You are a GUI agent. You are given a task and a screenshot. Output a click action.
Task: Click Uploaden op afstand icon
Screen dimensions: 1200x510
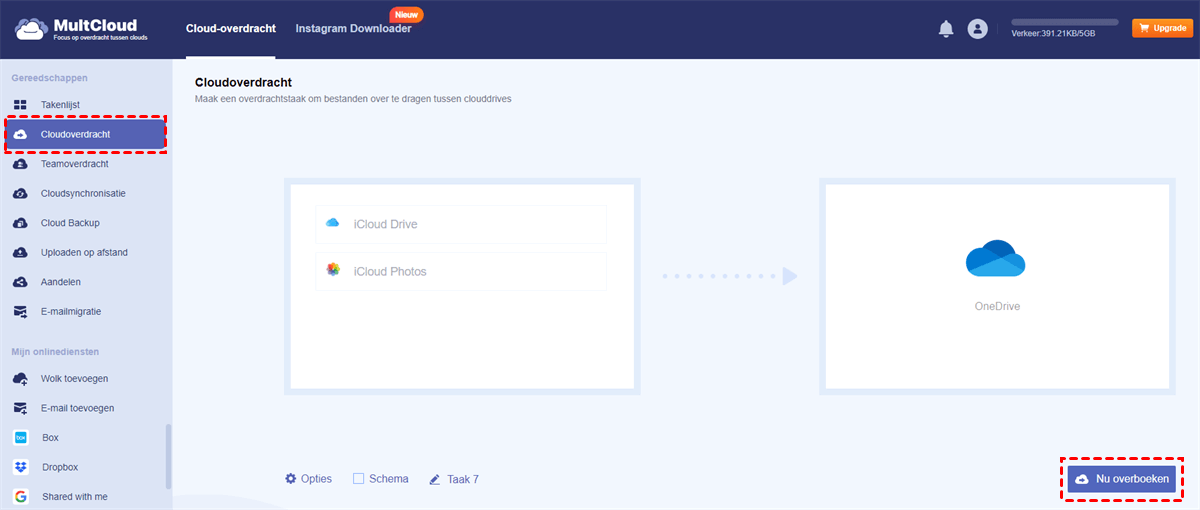point(20,252)
